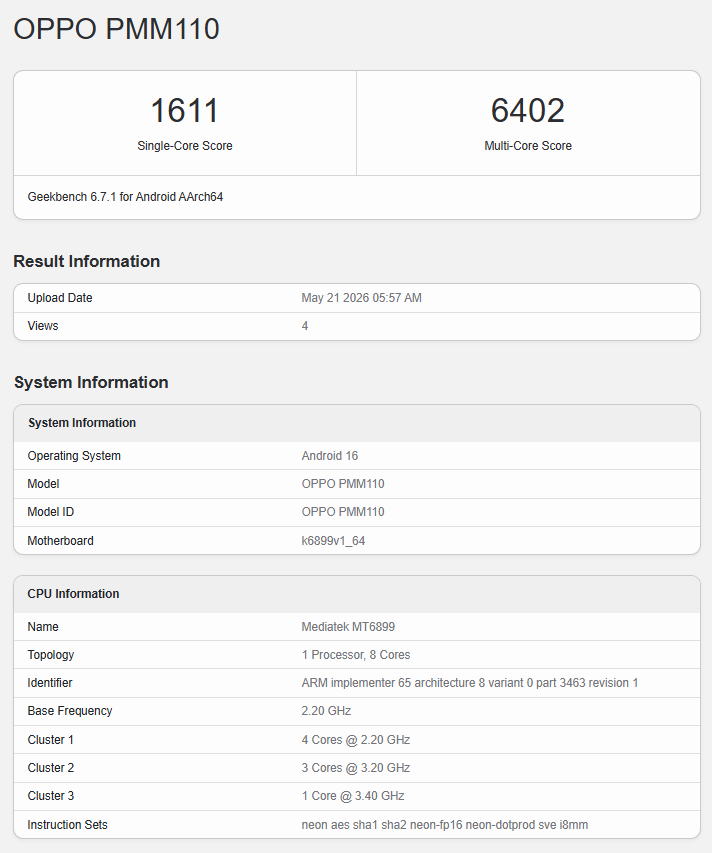Select the 3 Cores @ 3.20 GHz value
The height and width of the screenshot is (853, 712).
click(x=356, y=768)
